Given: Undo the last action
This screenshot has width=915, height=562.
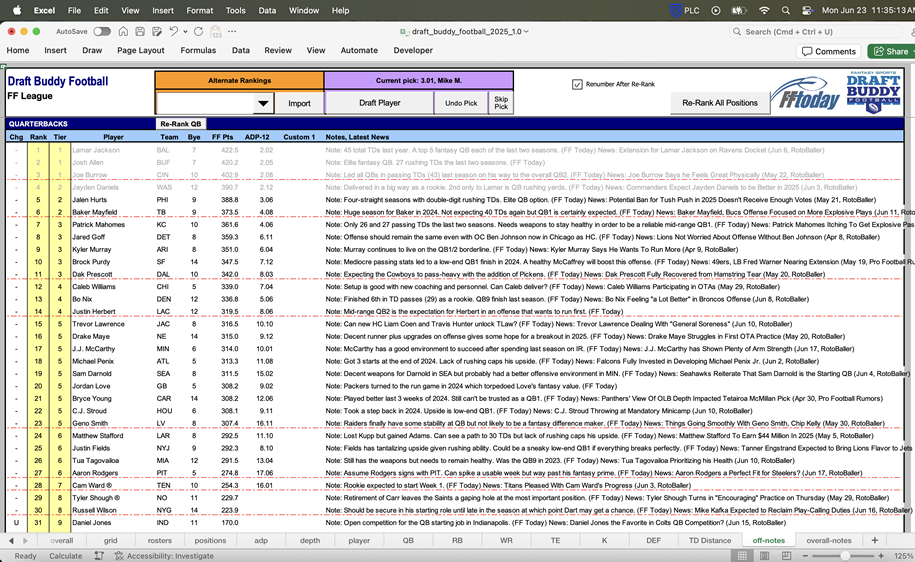Looking at the screenshot, I should pos(173,32).
